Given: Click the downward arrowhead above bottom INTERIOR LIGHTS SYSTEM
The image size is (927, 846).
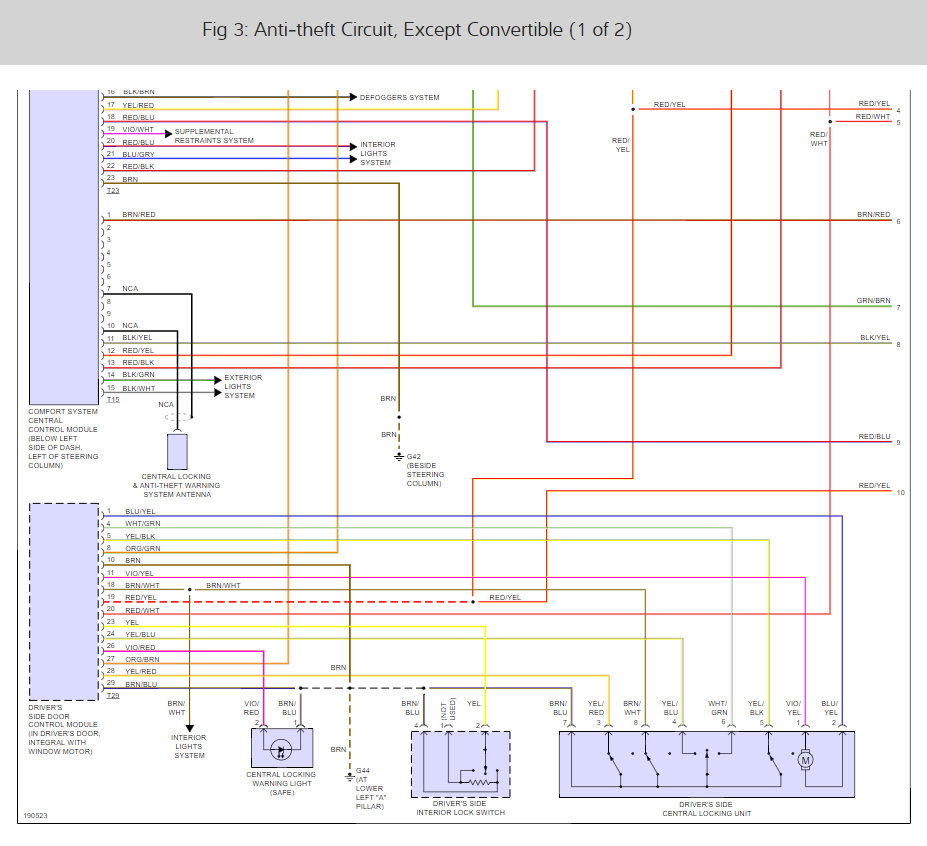Looking at the screenshot, I should coord(190,728).
